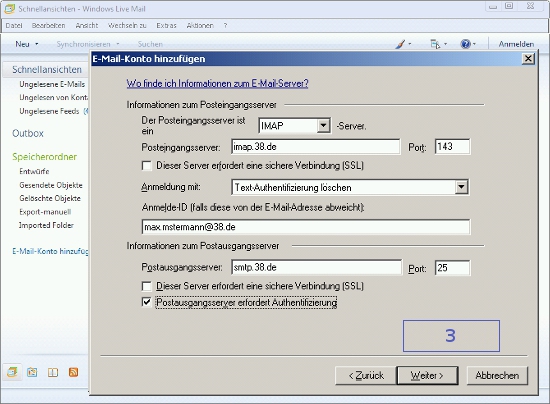Select Ungelesen von Kontakten in sidebar
The image size is (550, 404).
(54, 97)
